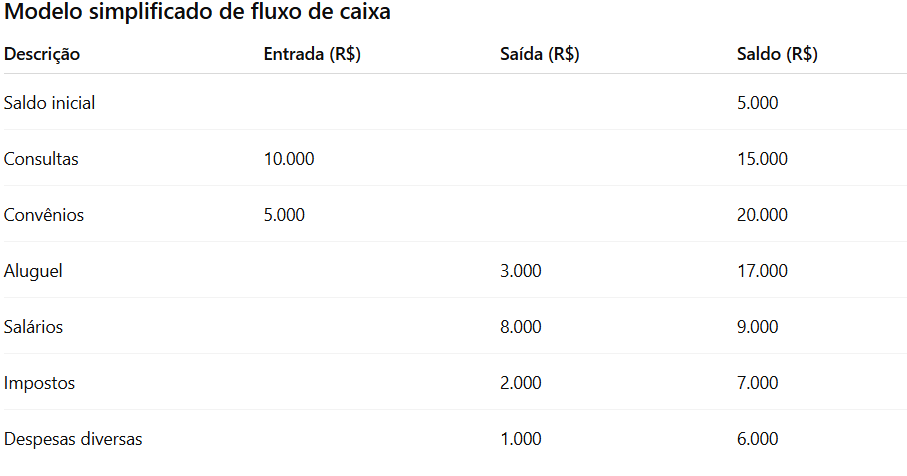Select the 'Aluguel' row label

coord(34,271)
